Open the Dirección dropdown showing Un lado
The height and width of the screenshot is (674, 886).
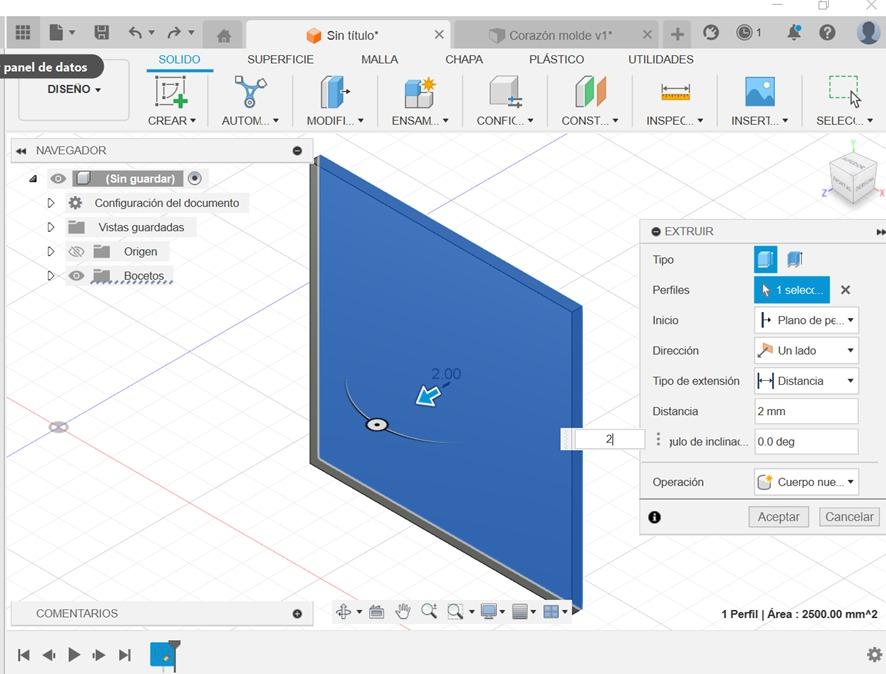point(806,351)
